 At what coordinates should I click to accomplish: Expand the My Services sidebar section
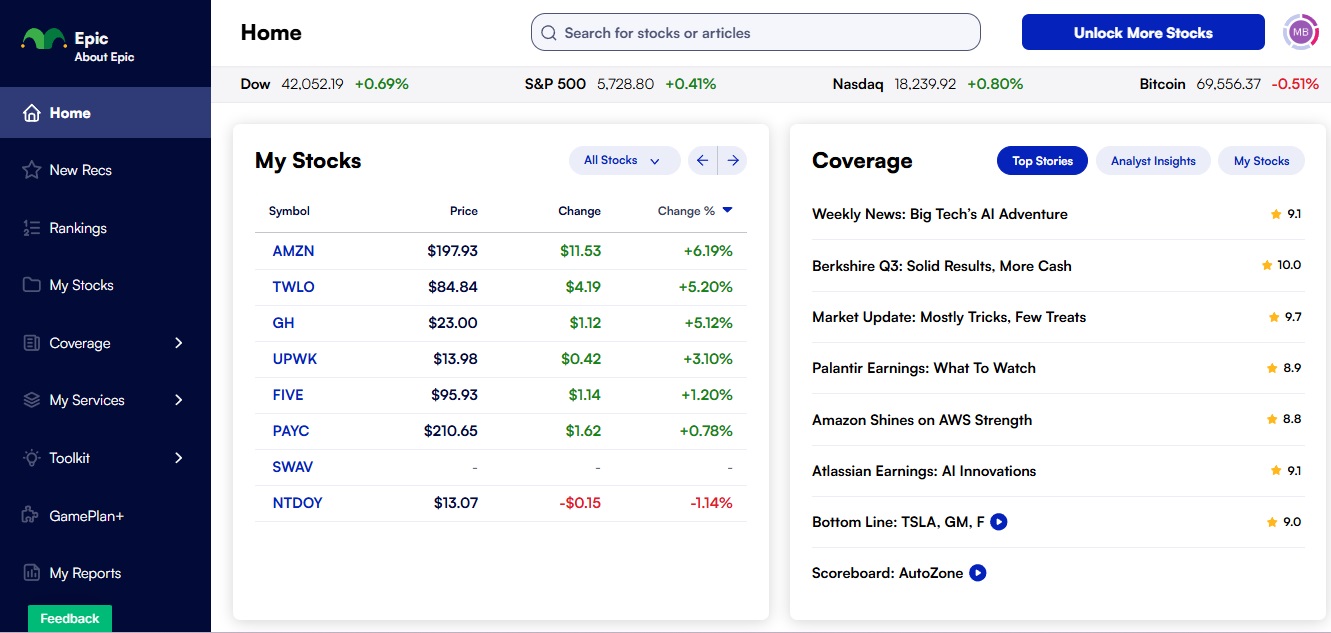87,399
